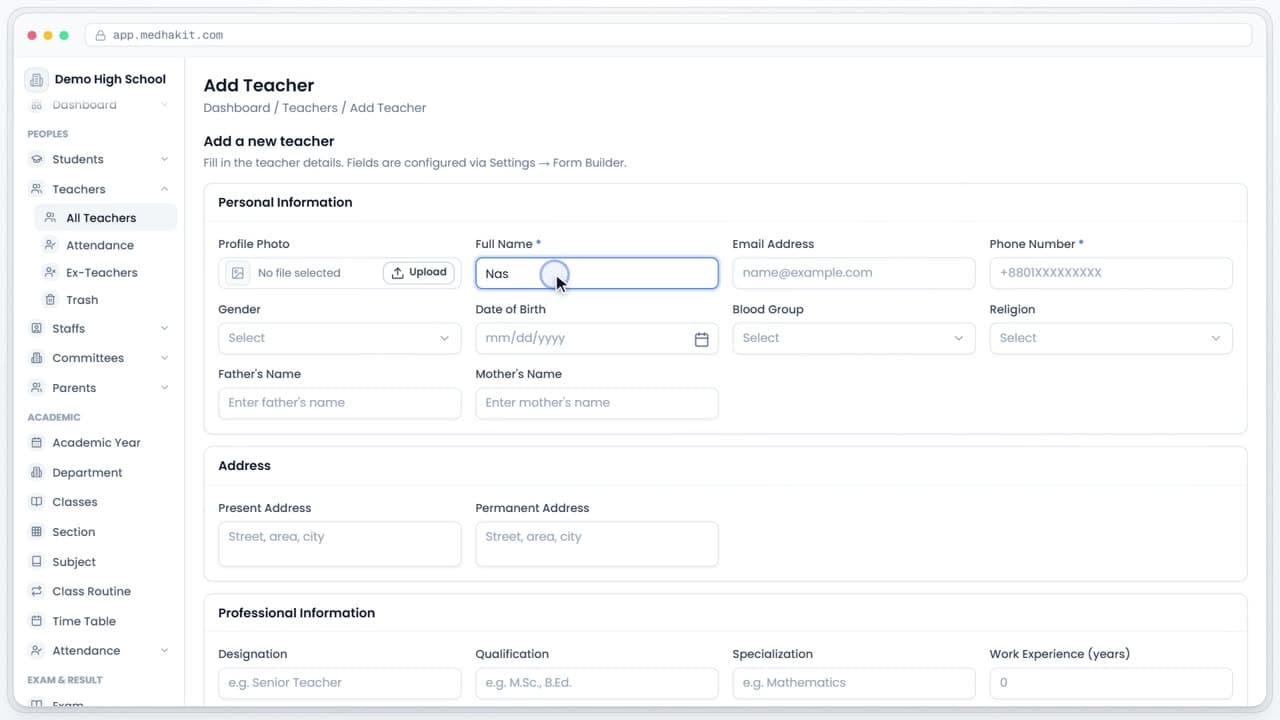Expand the Committees submenu chevron

pos(164,358)
